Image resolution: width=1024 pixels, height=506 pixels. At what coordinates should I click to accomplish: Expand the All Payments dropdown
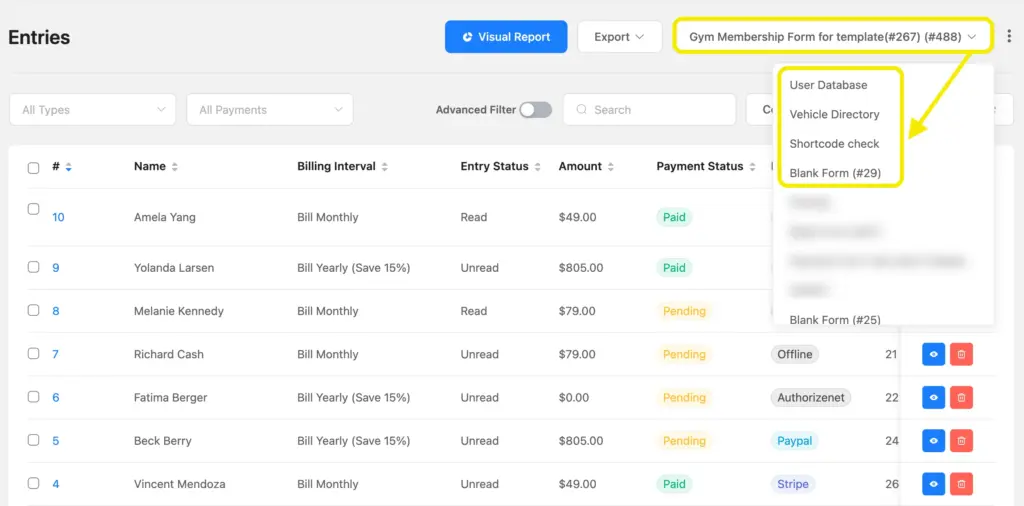[269, 110]
